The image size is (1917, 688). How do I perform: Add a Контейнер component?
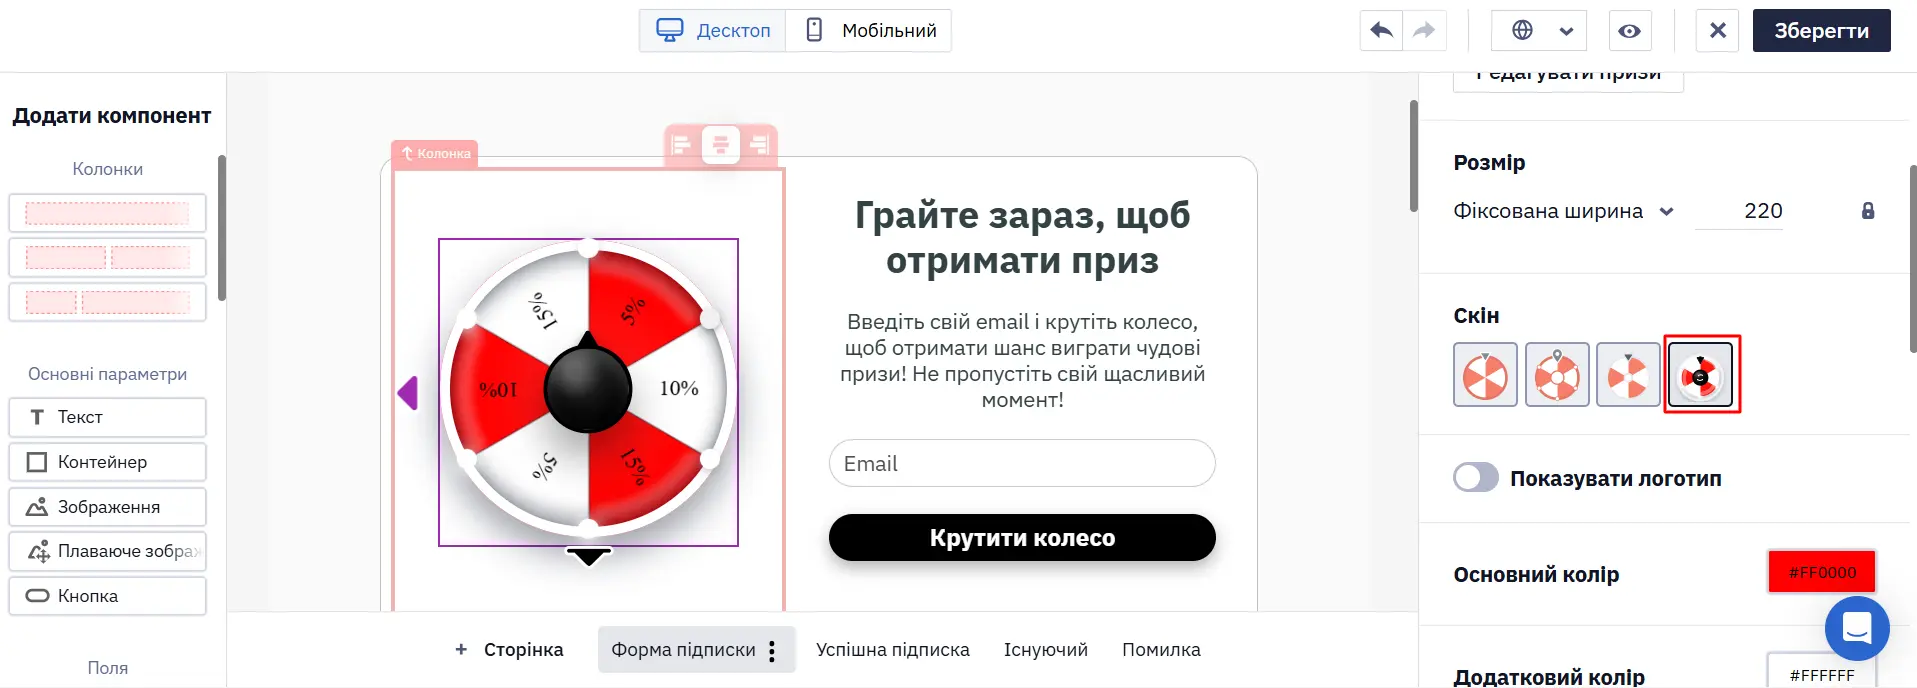pos(107,462)
